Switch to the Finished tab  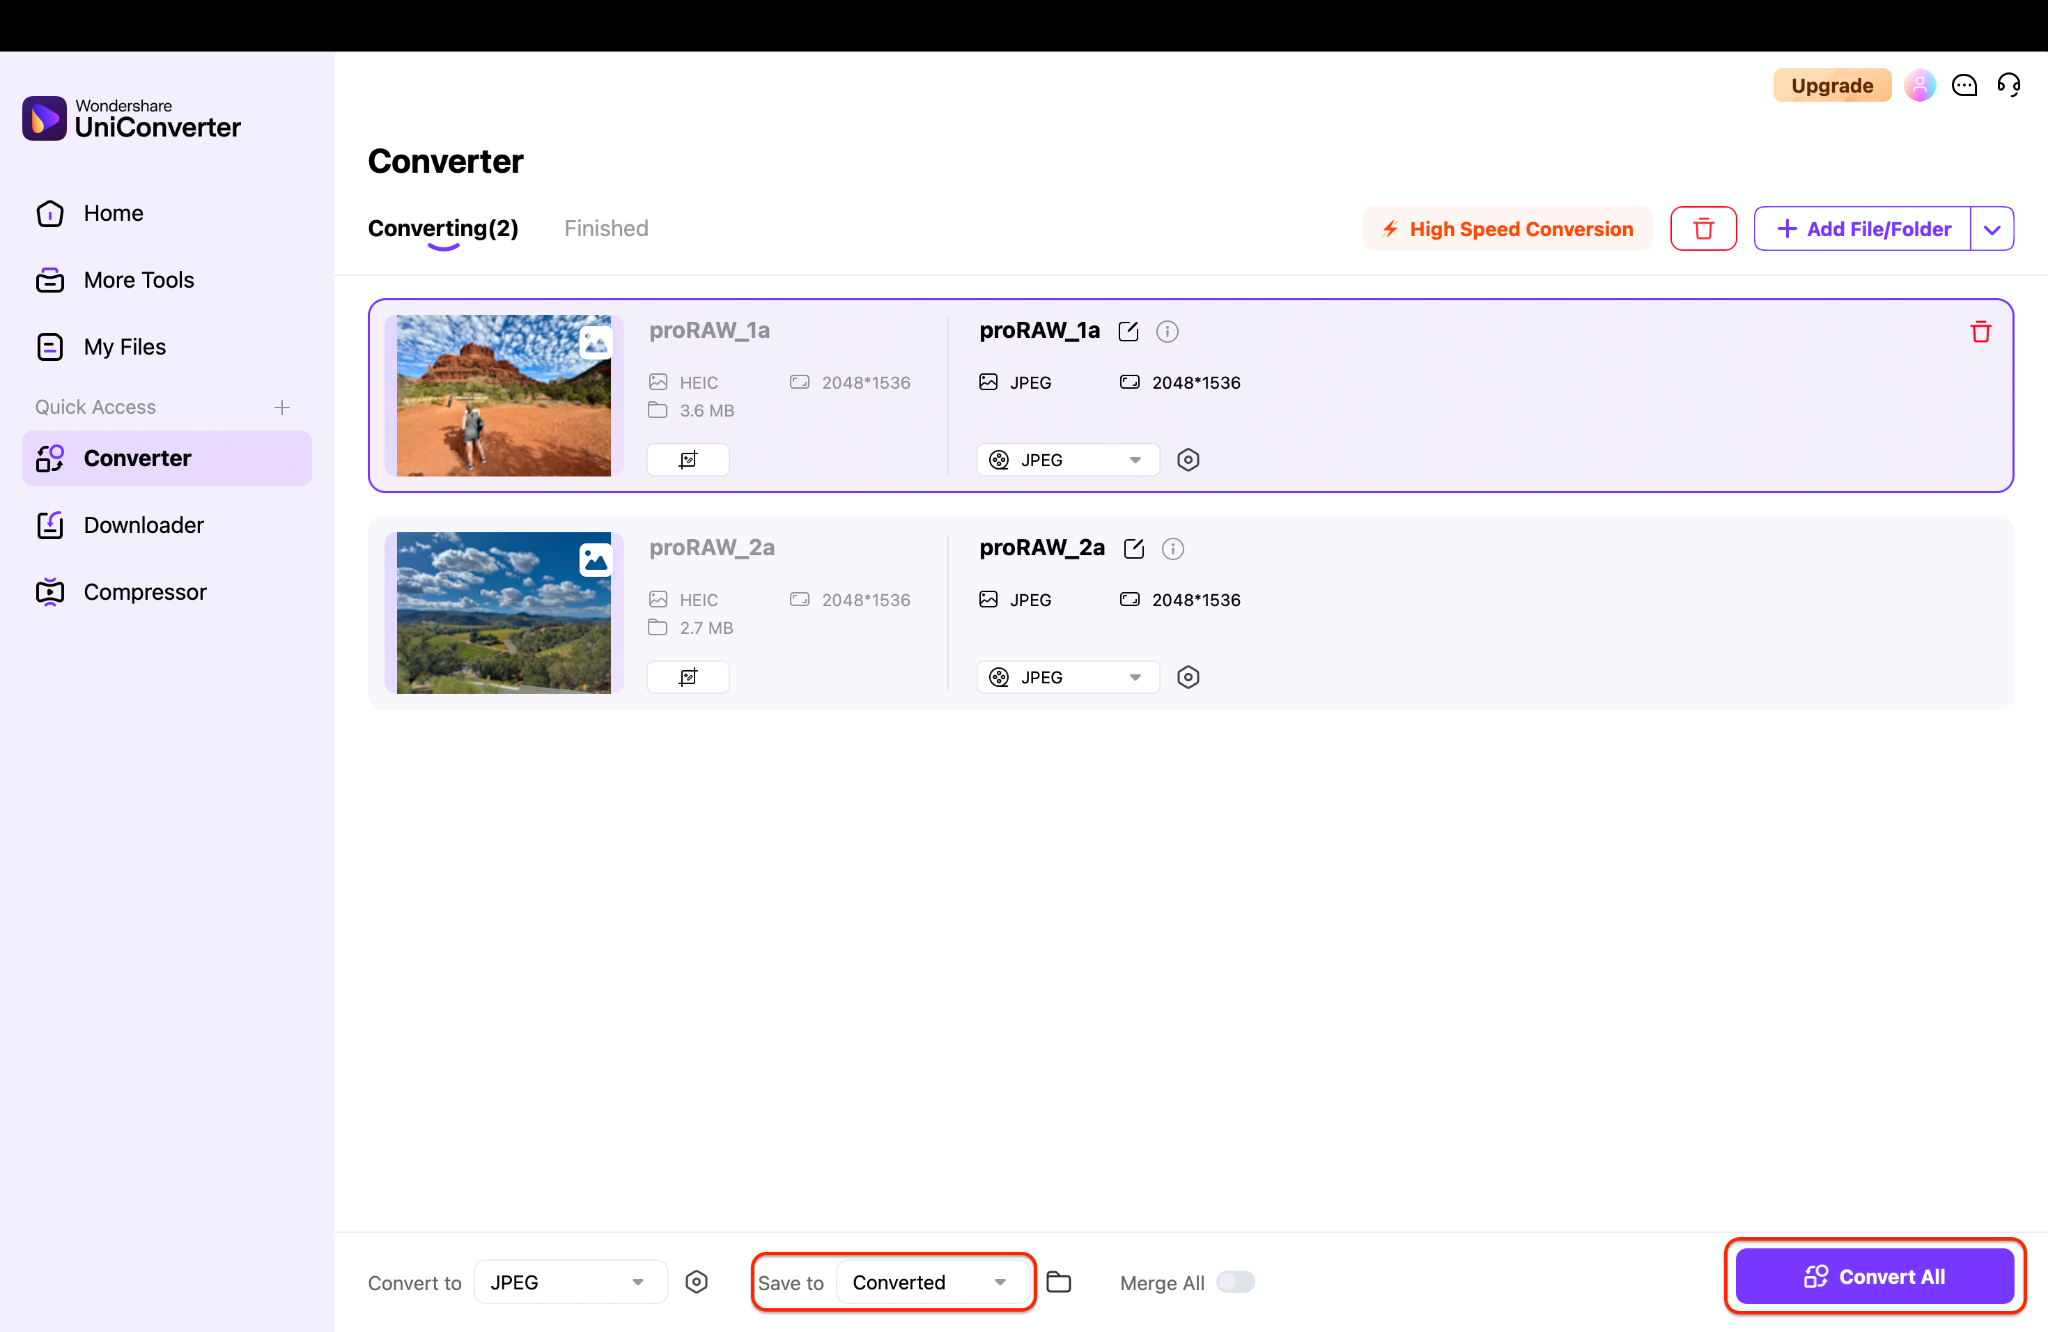pyautogui.click(x=605, y=228)
